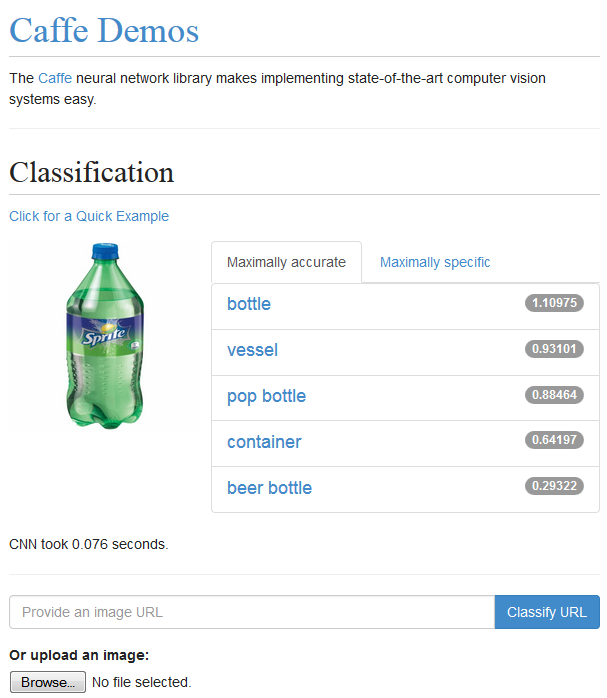Focus the Provide an image URL field

[x=252, y=612]
